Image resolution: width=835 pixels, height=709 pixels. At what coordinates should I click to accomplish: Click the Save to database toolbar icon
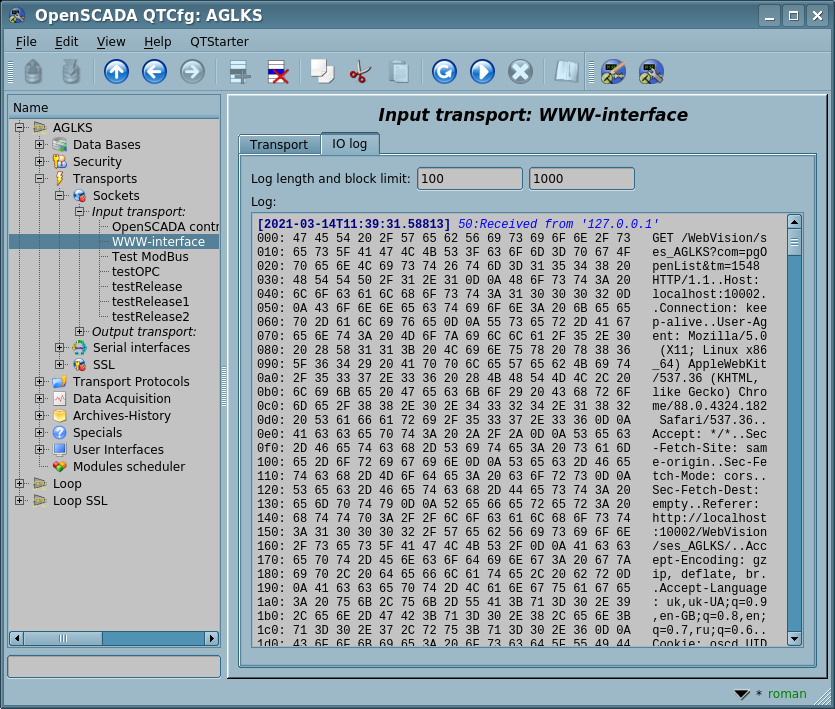coord(71,72)
